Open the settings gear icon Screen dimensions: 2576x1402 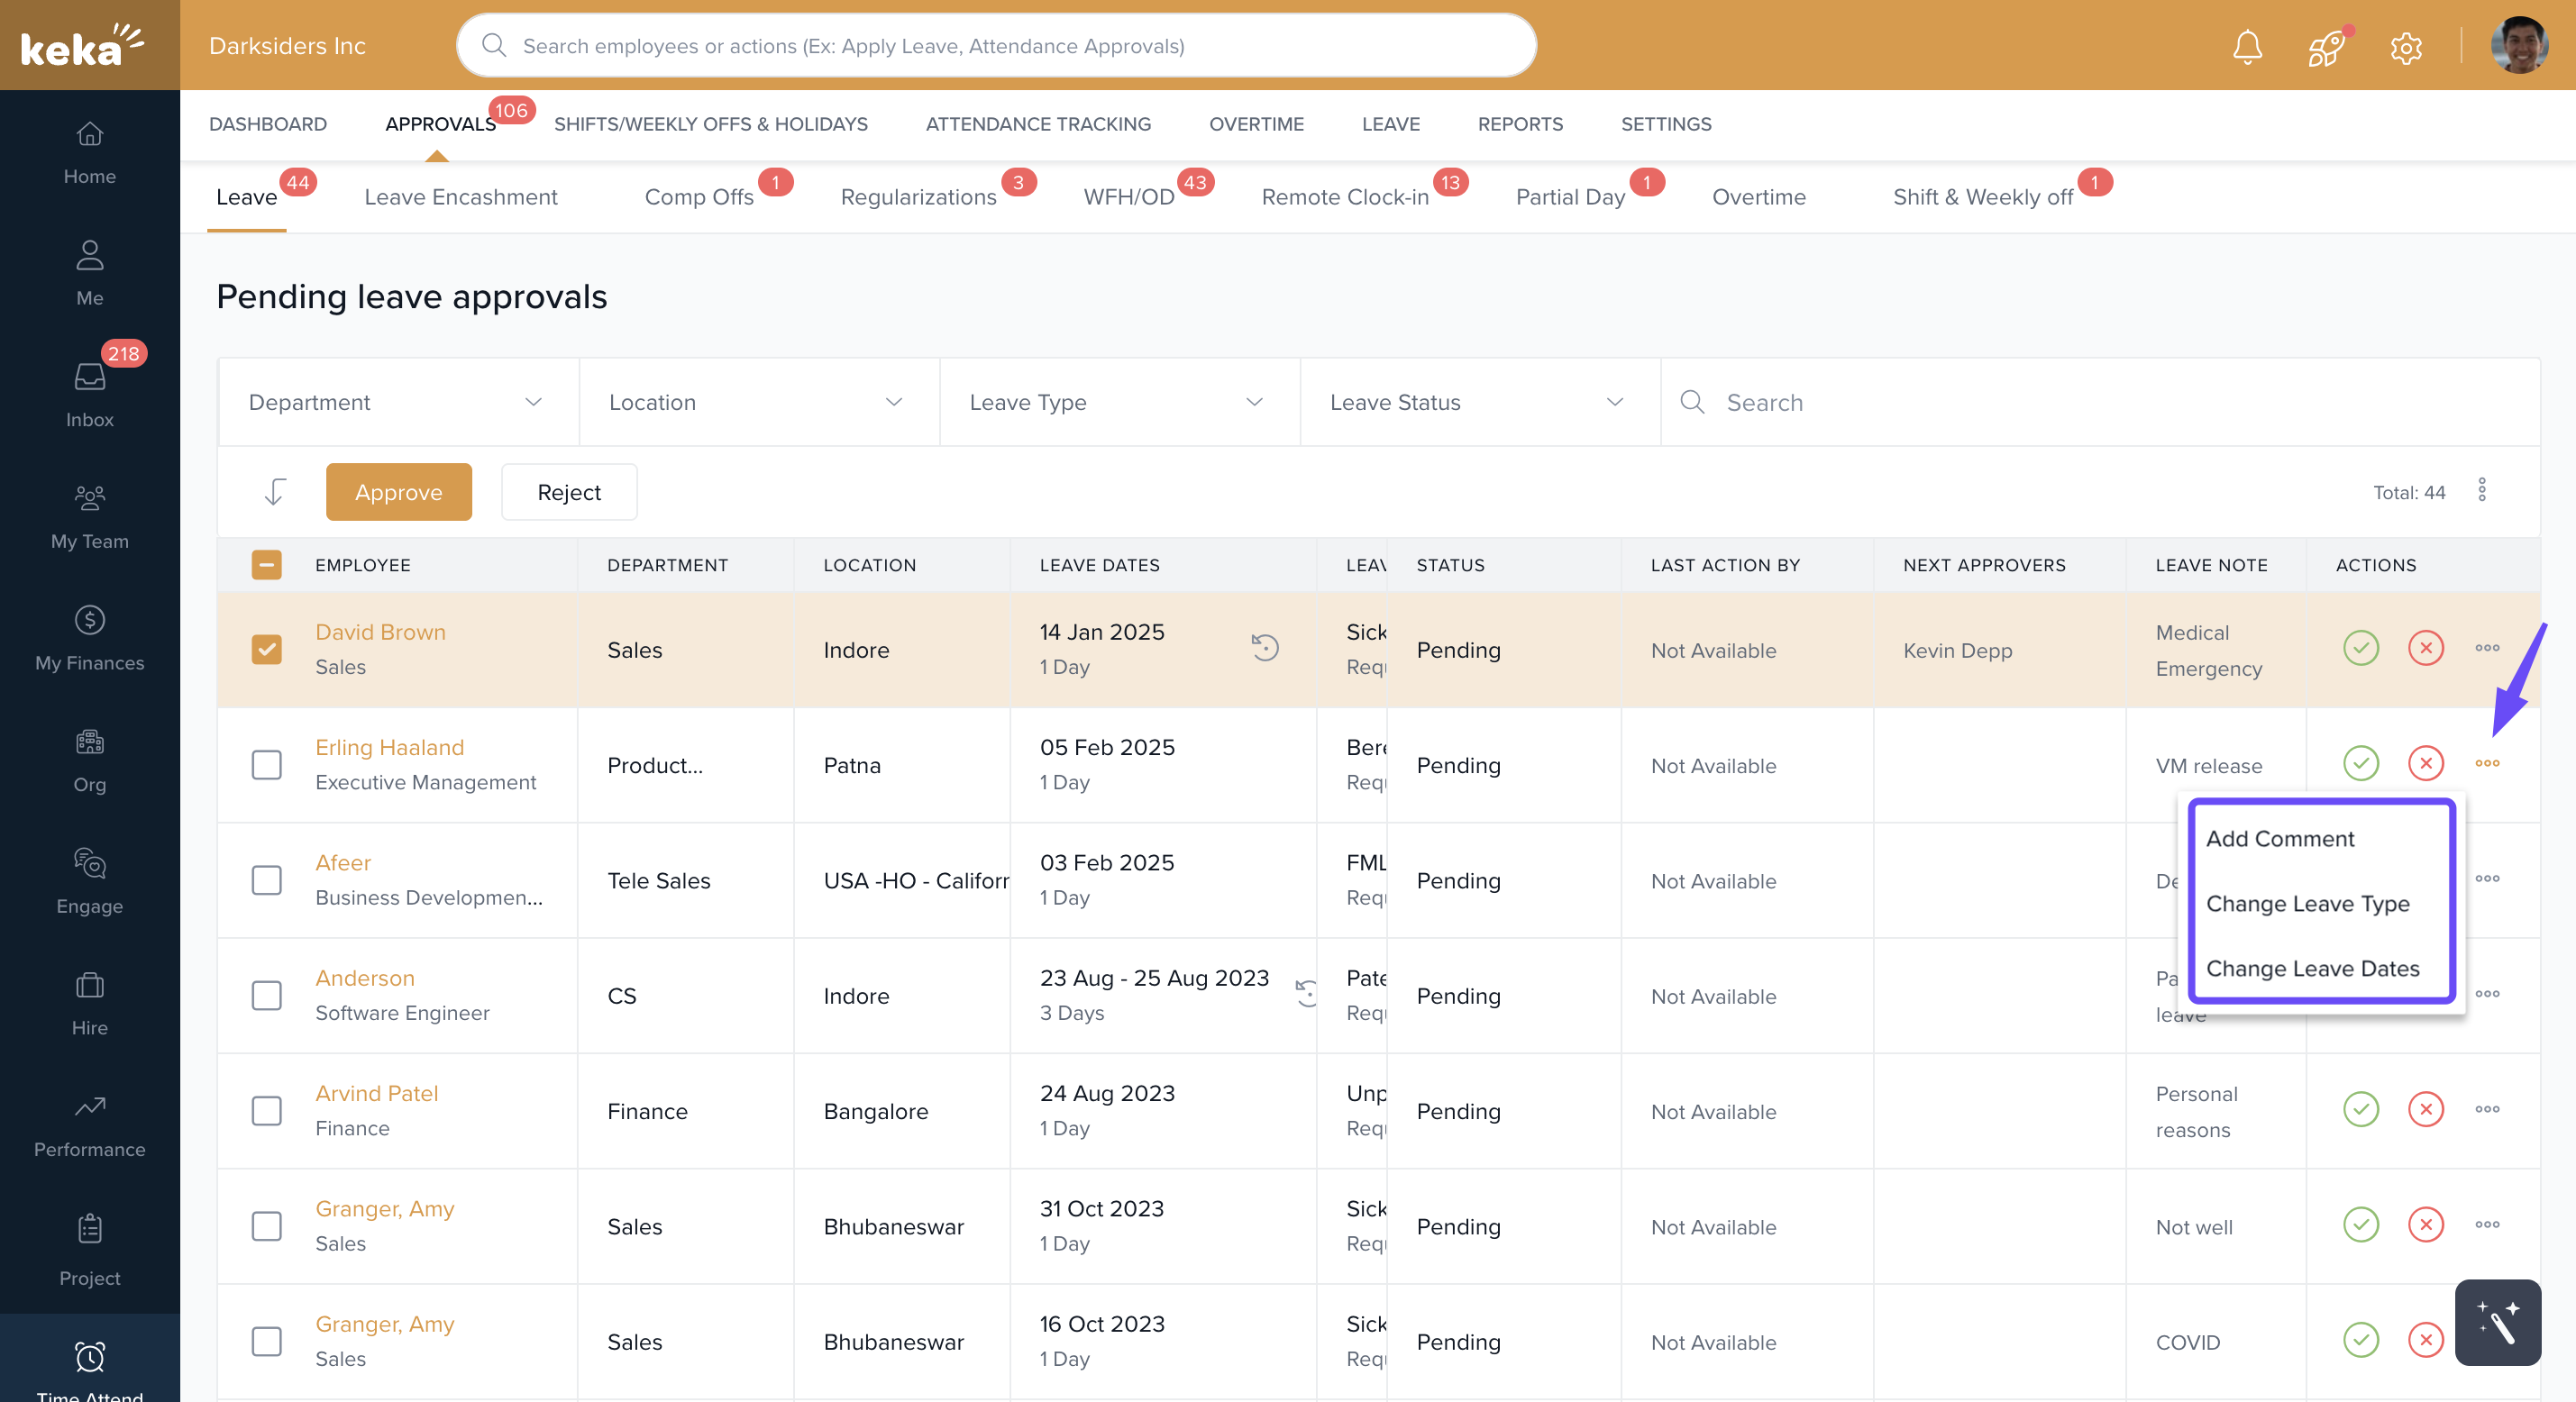(2406, 47)
